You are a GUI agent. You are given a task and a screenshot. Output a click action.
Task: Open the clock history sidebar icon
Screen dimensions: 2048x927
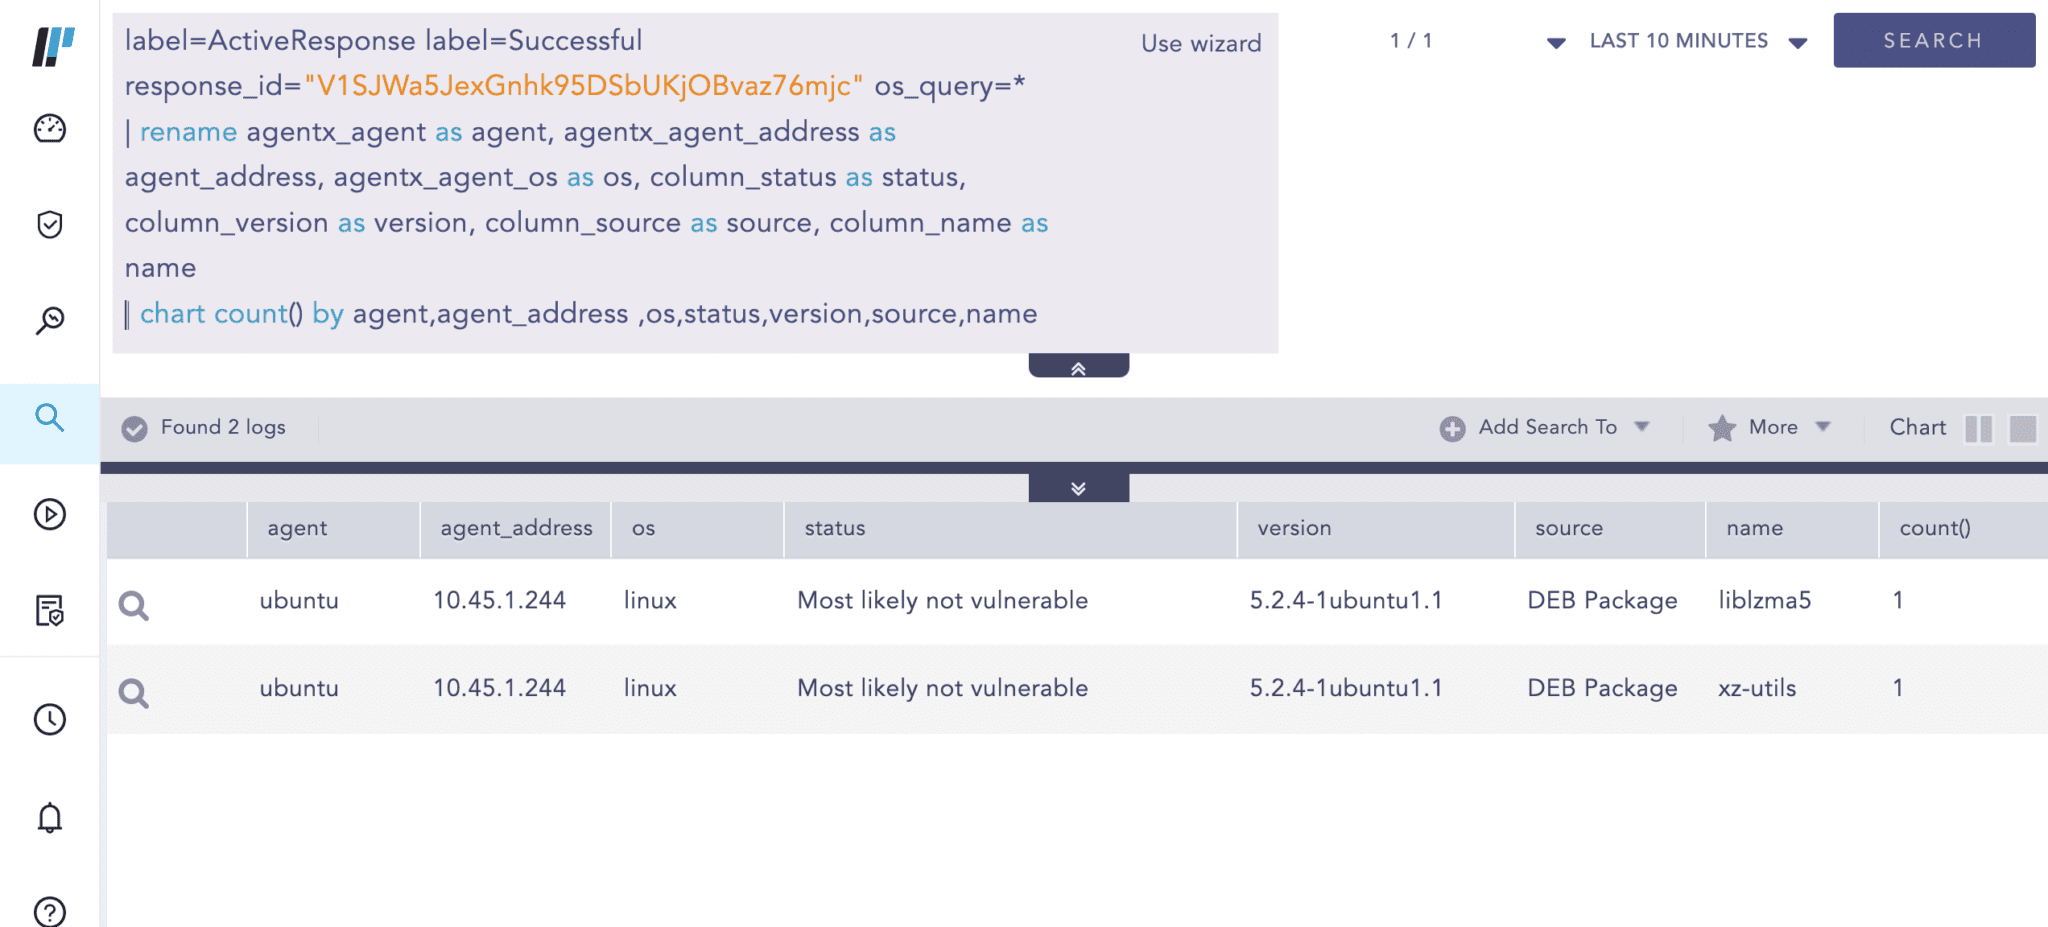pyautogui.click(x=50, y=719)
